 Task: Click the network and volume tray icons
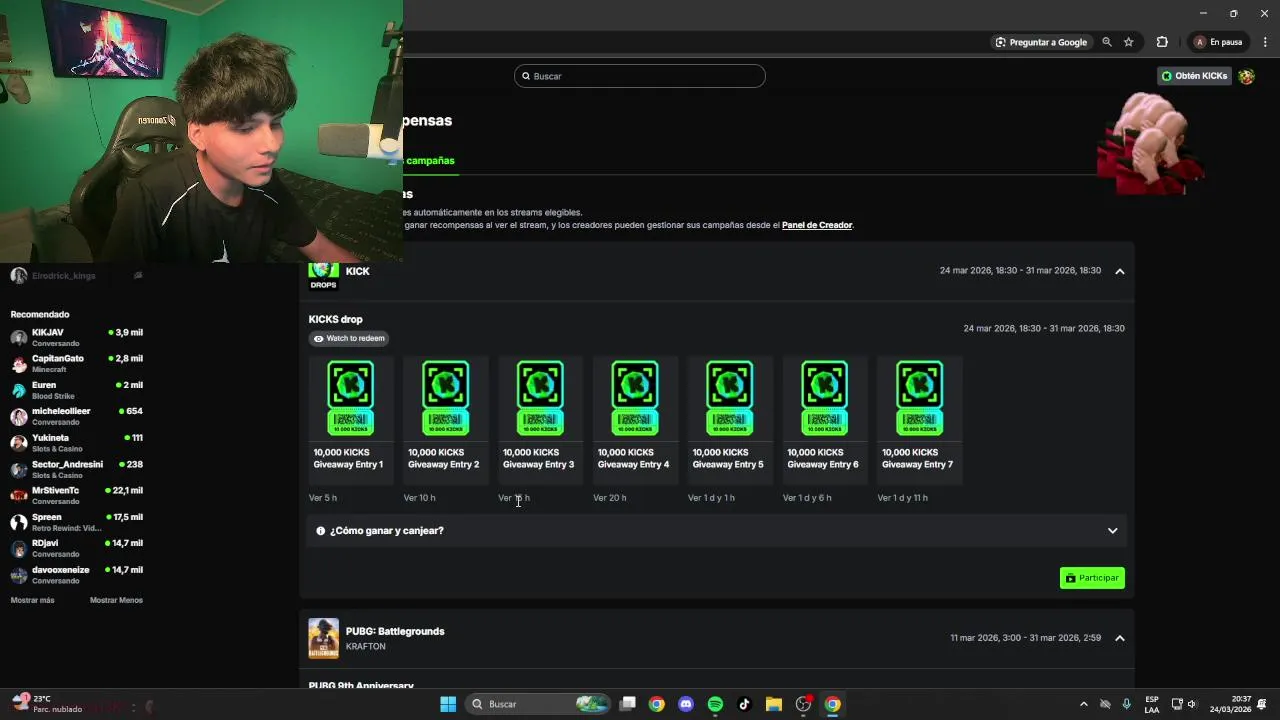1184,704
